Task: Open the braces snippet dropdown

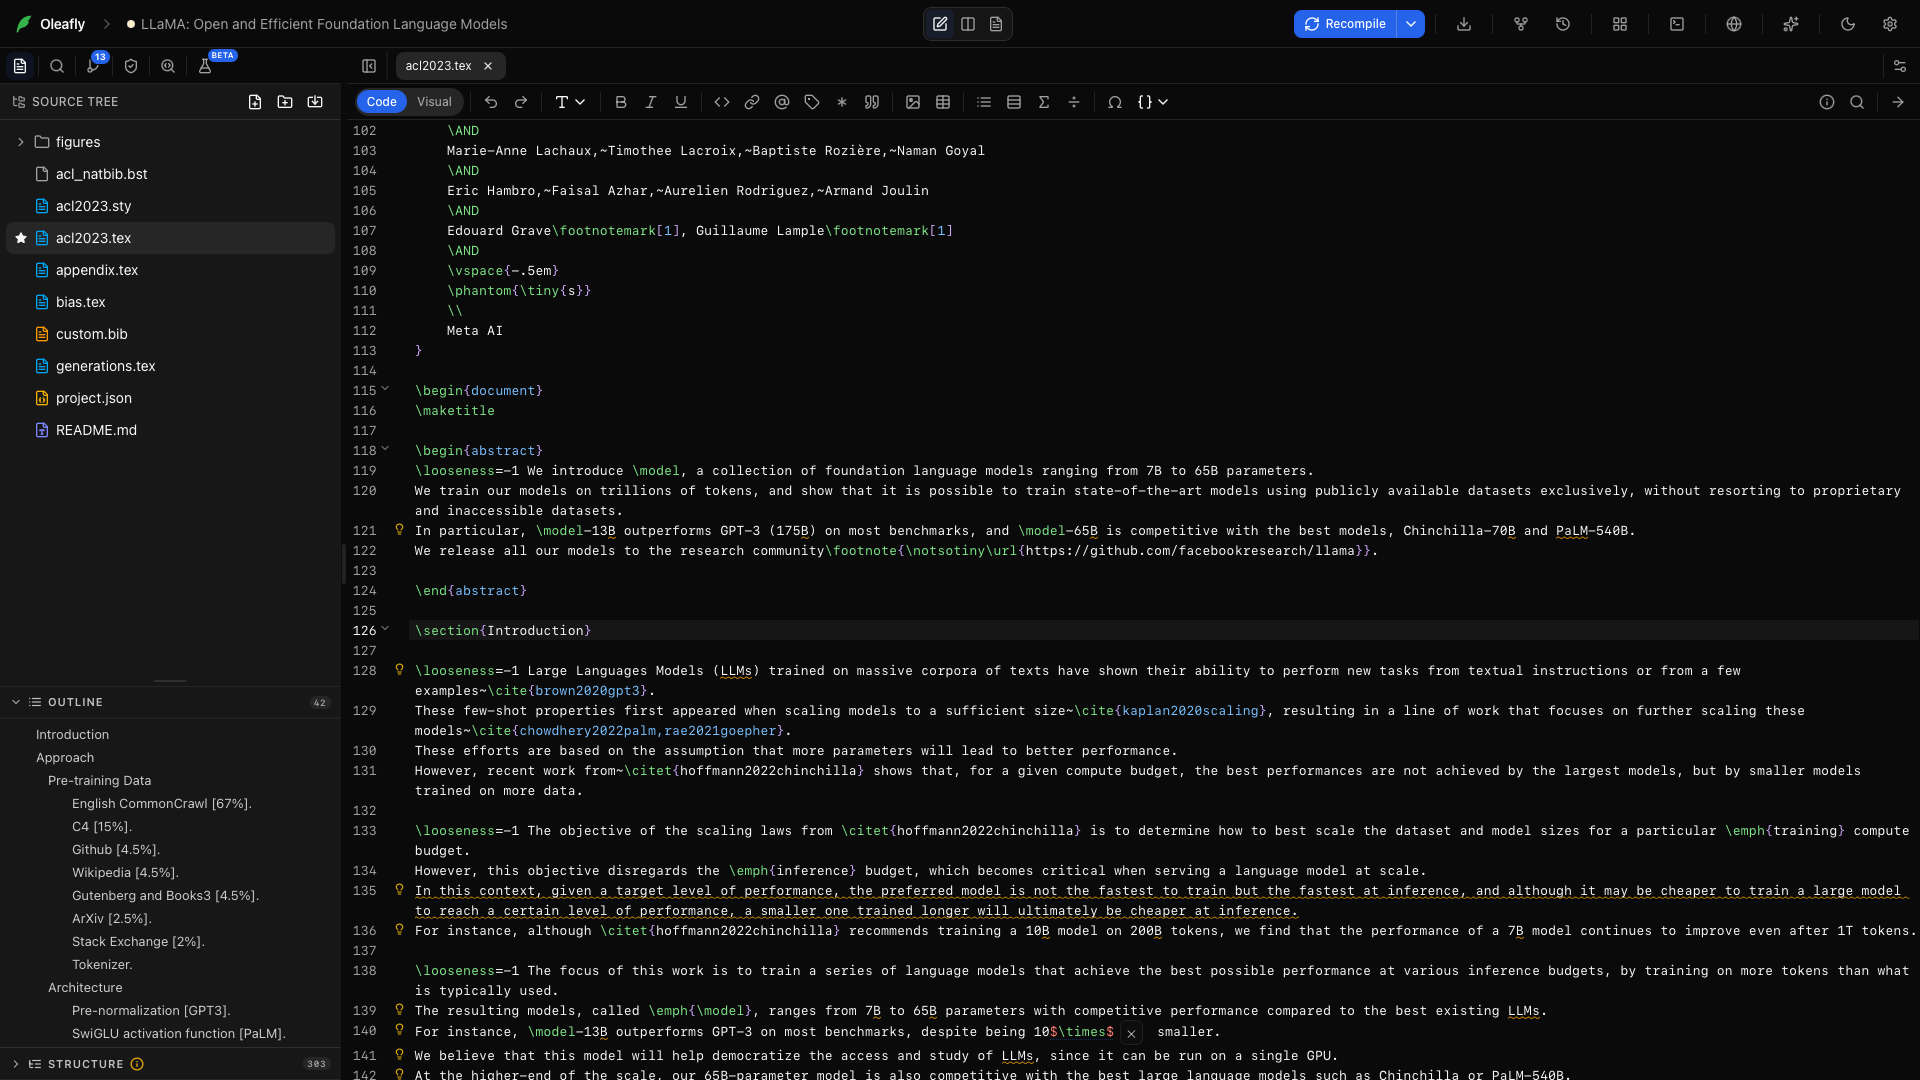Action: click(1153, 102)
